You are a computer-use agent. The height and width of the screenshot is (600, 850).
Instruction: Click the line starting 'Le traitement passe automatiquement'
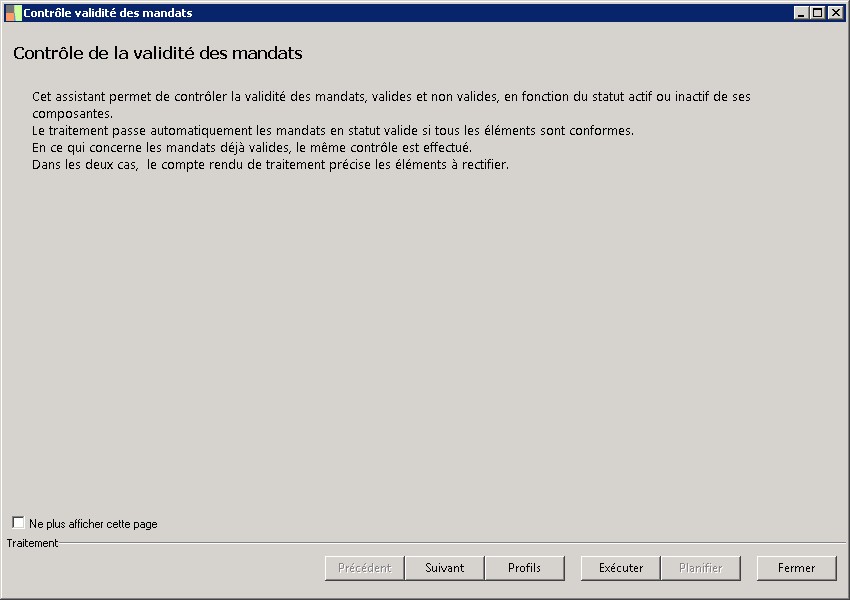pos(333,131)
